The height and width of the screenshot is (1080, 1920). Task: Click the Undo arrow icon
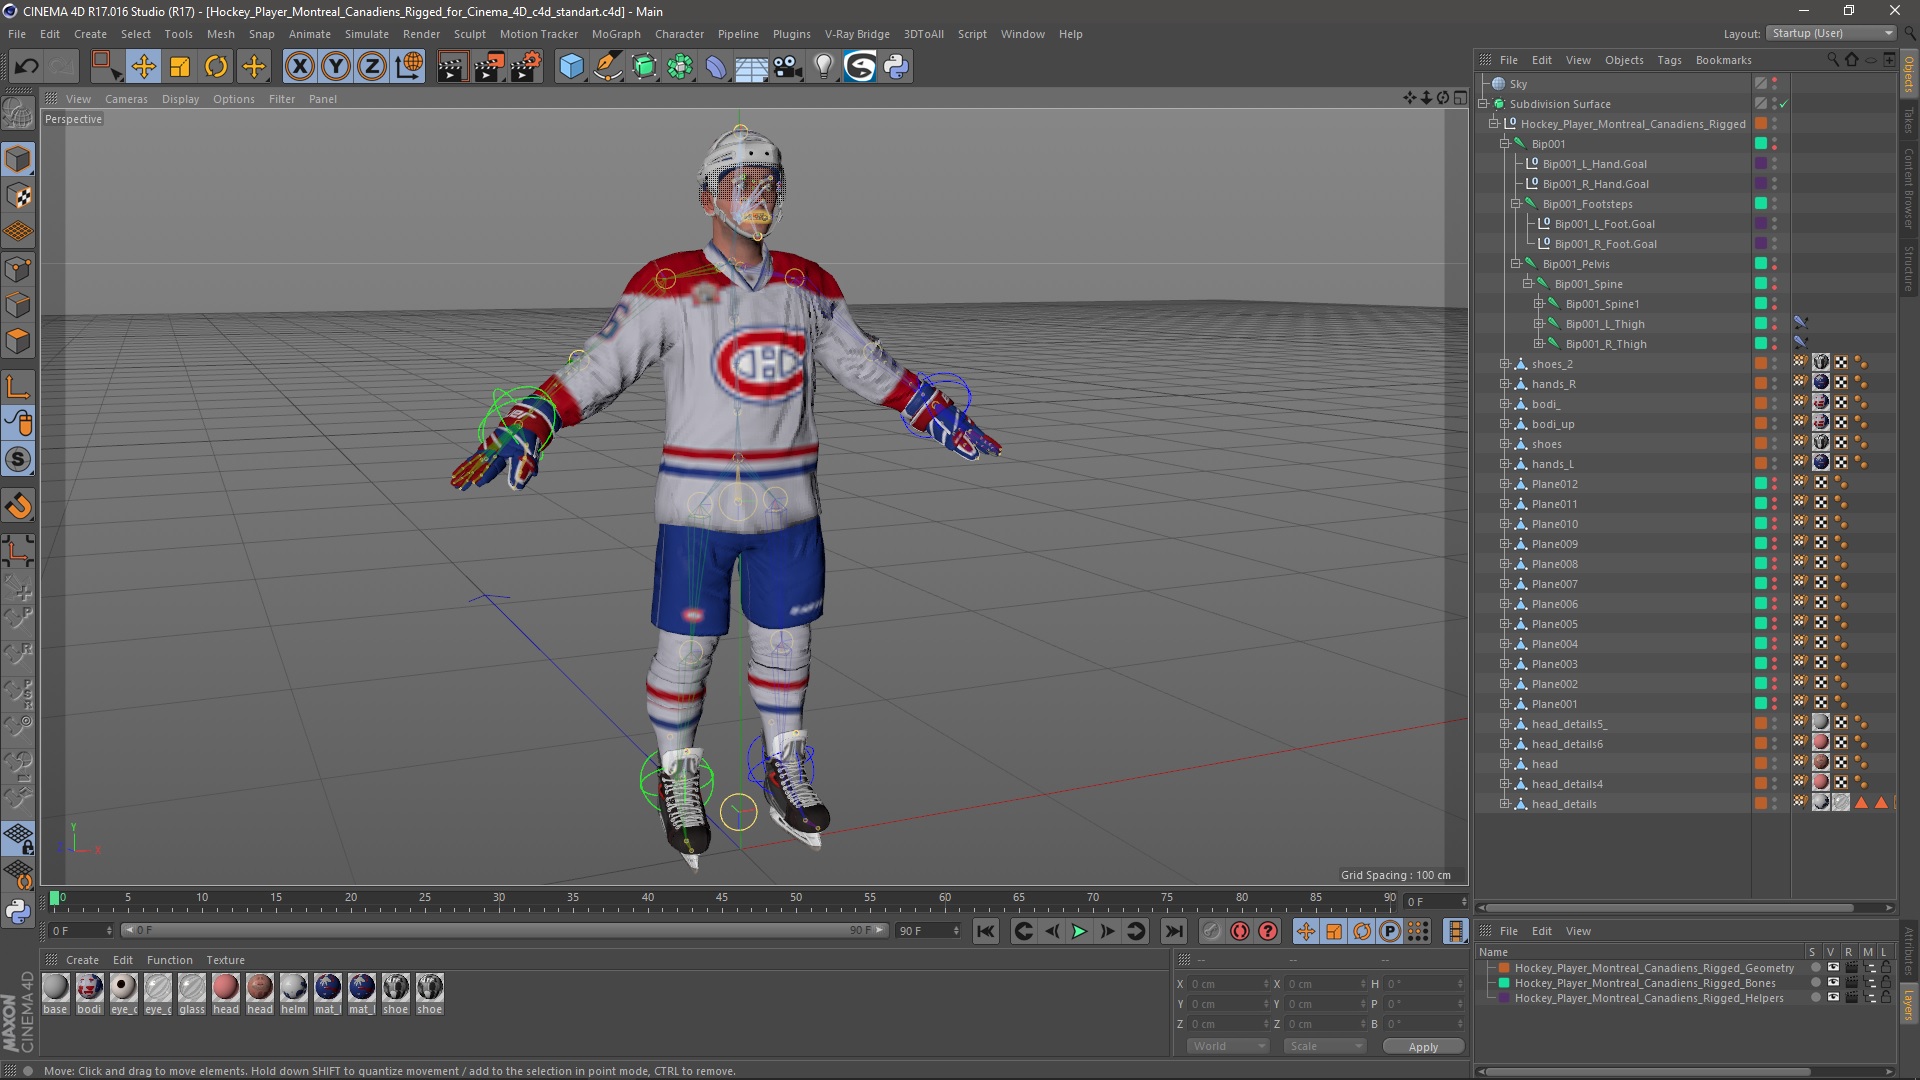click(x=26, y=67)
